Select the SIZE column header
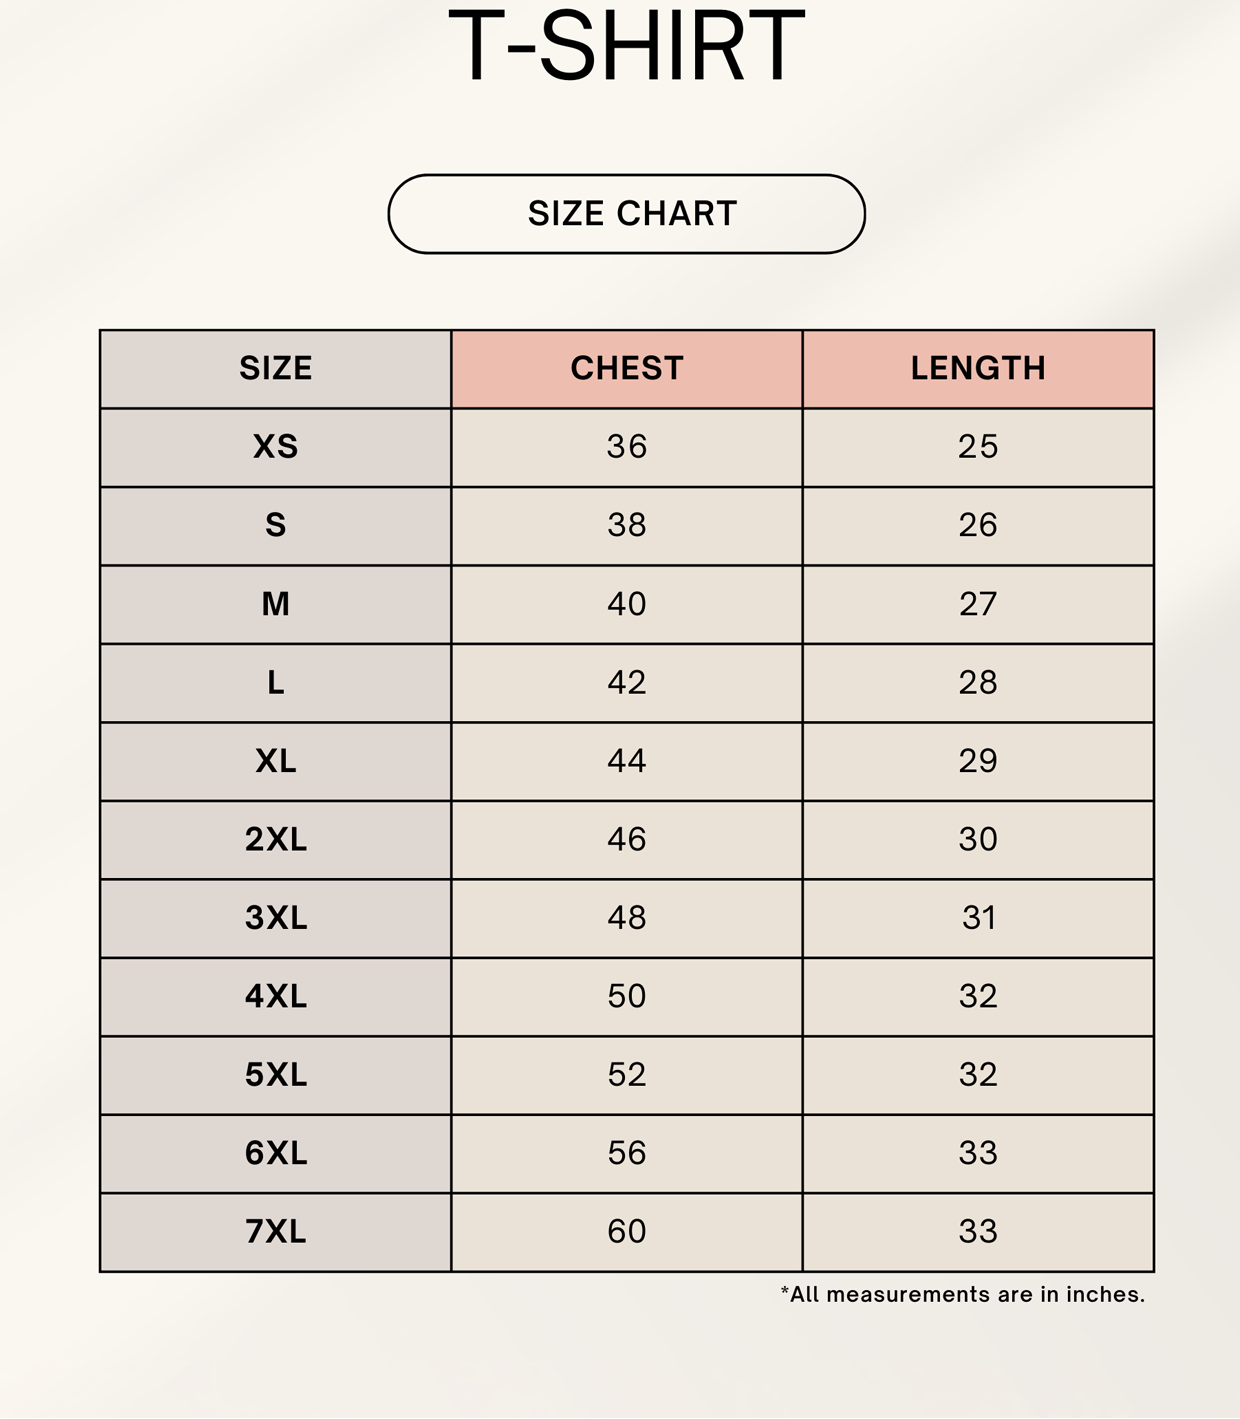The height and width of the screenshot is (1419, 1240). click(x=276, y=369)
